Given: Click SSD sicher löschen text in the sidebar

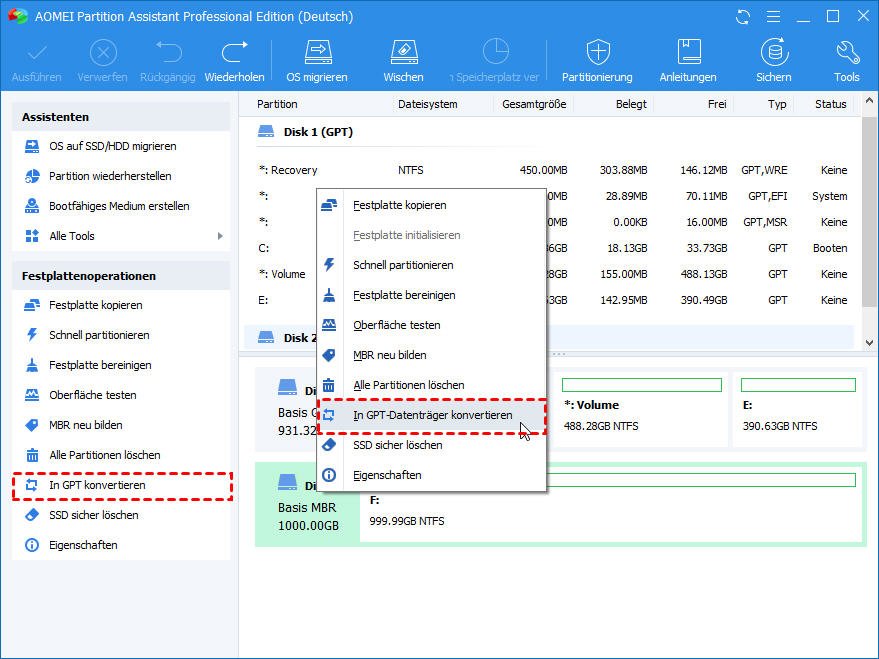Looking at the screenshot, I should pyautogui.click(x=94, y=515).
